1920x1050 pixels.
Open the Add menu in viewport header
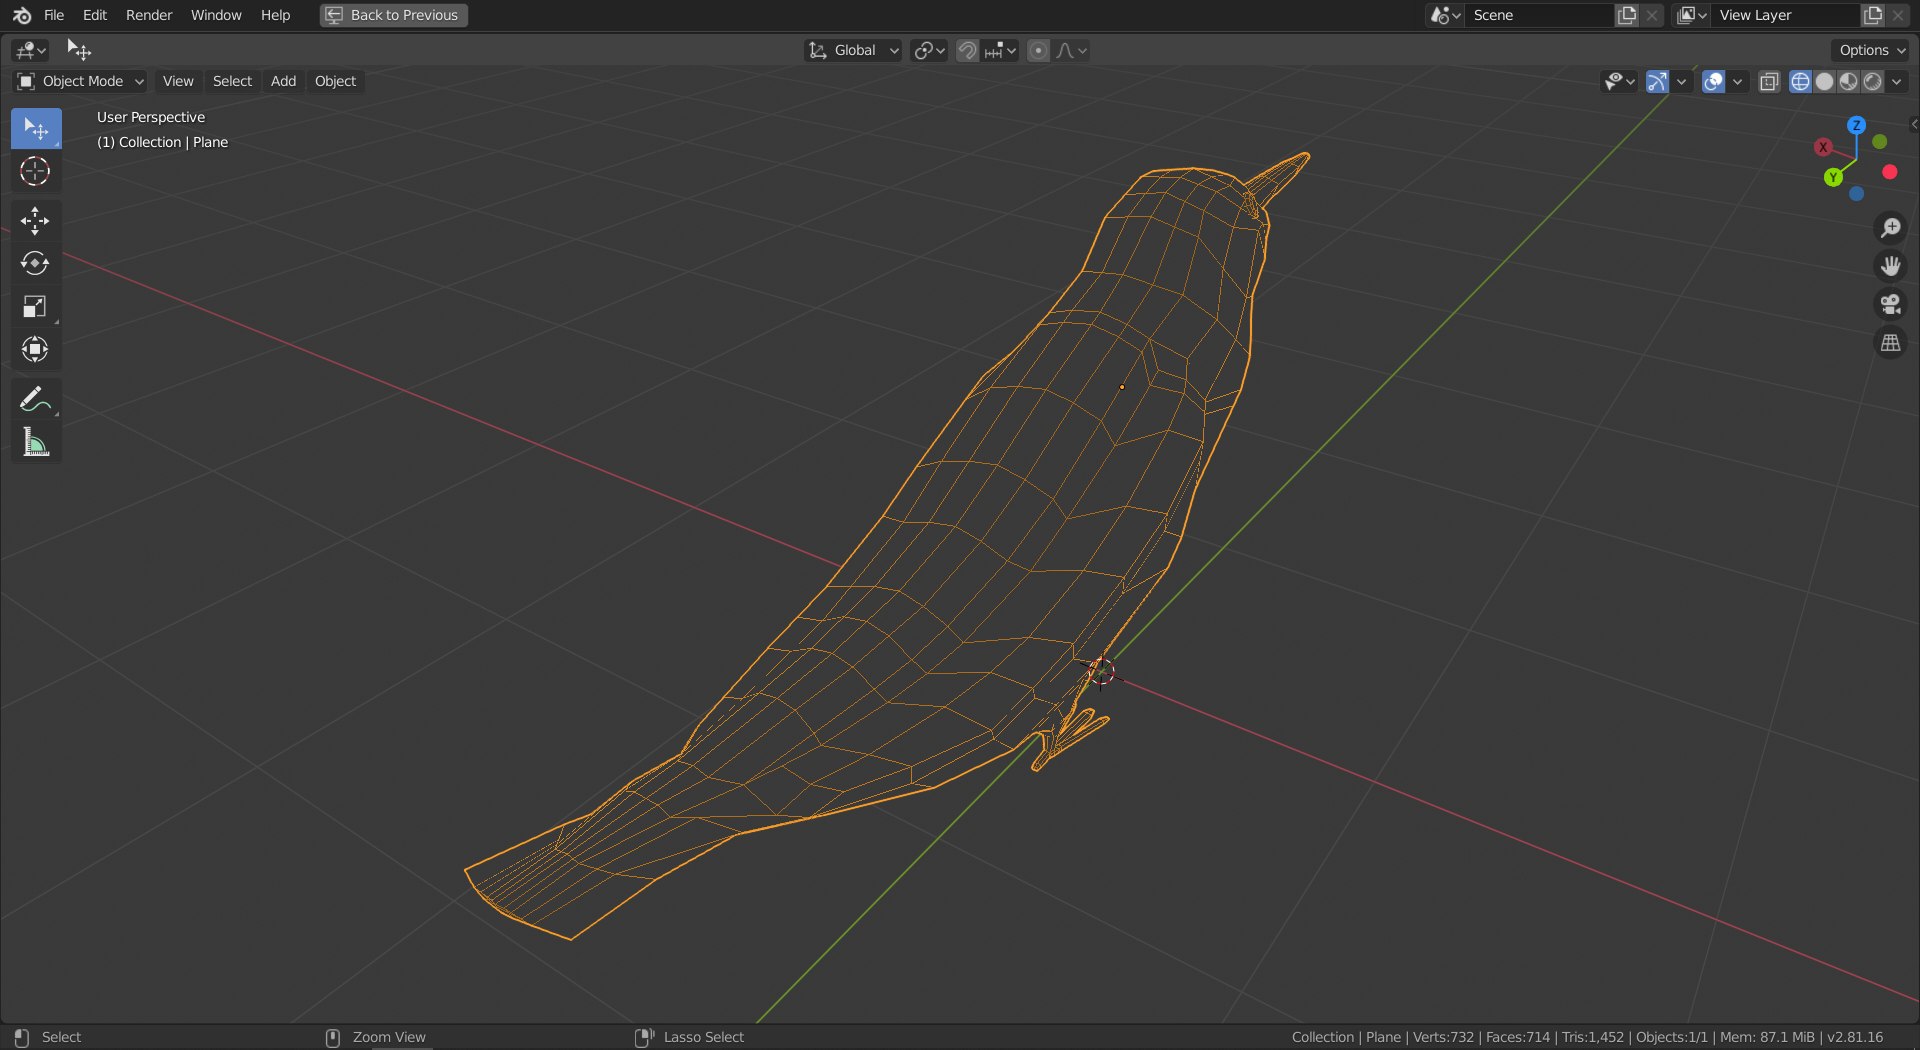(283, 81)
